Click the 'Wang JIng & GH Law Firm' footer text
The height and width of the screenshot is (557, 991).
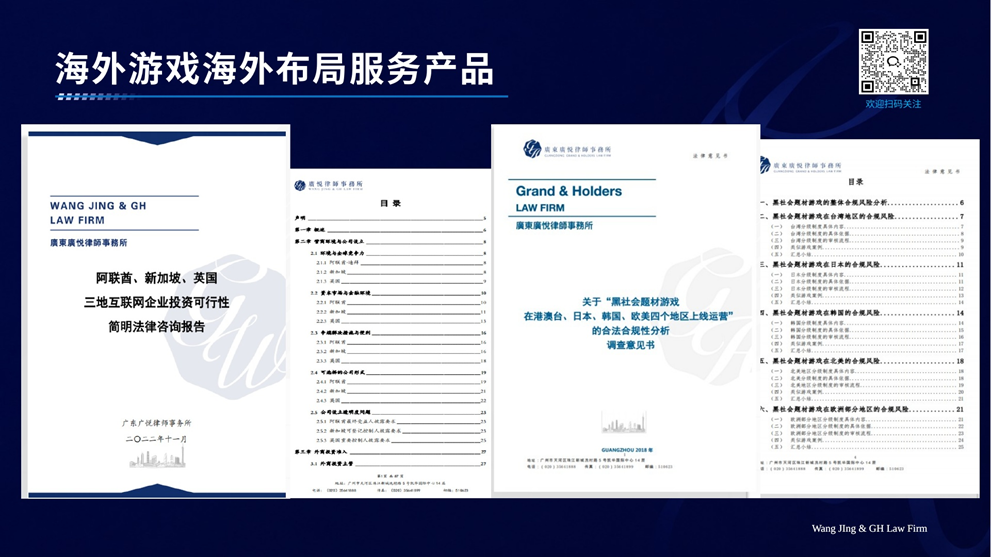click(x=869, y=529)
